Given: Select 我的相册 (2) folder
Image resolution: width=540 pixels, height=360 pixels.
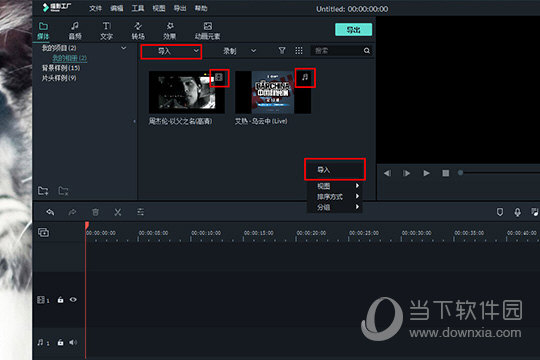Looking at the screenshot, I should pos(70,58).
